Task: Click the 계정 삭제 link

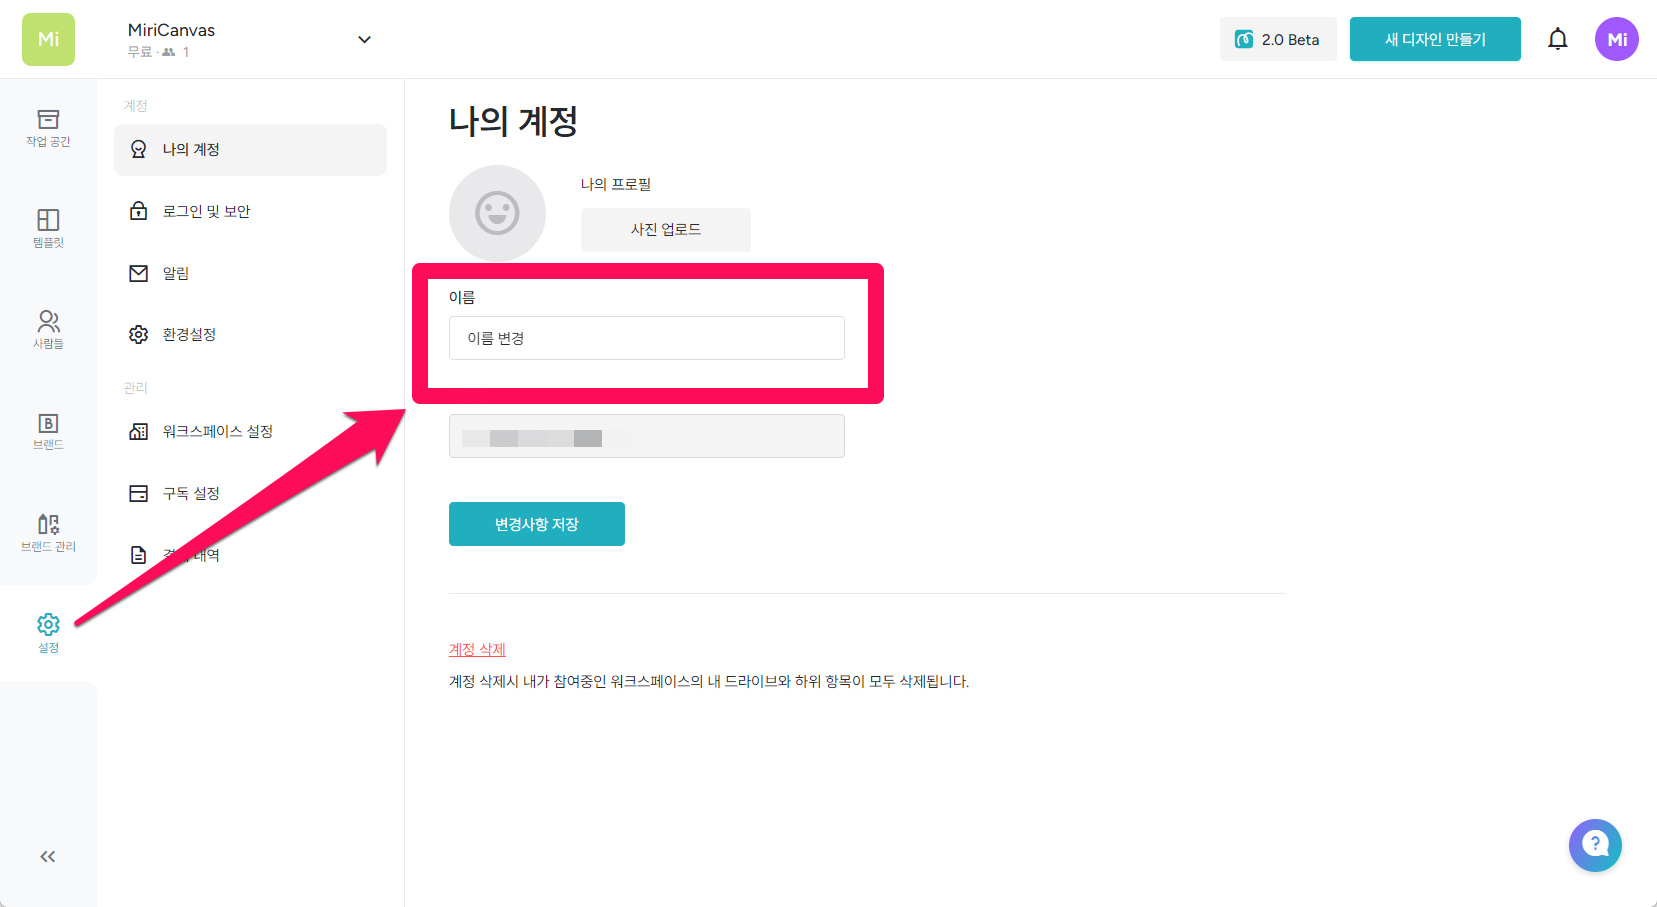Action: coord(477,649)
